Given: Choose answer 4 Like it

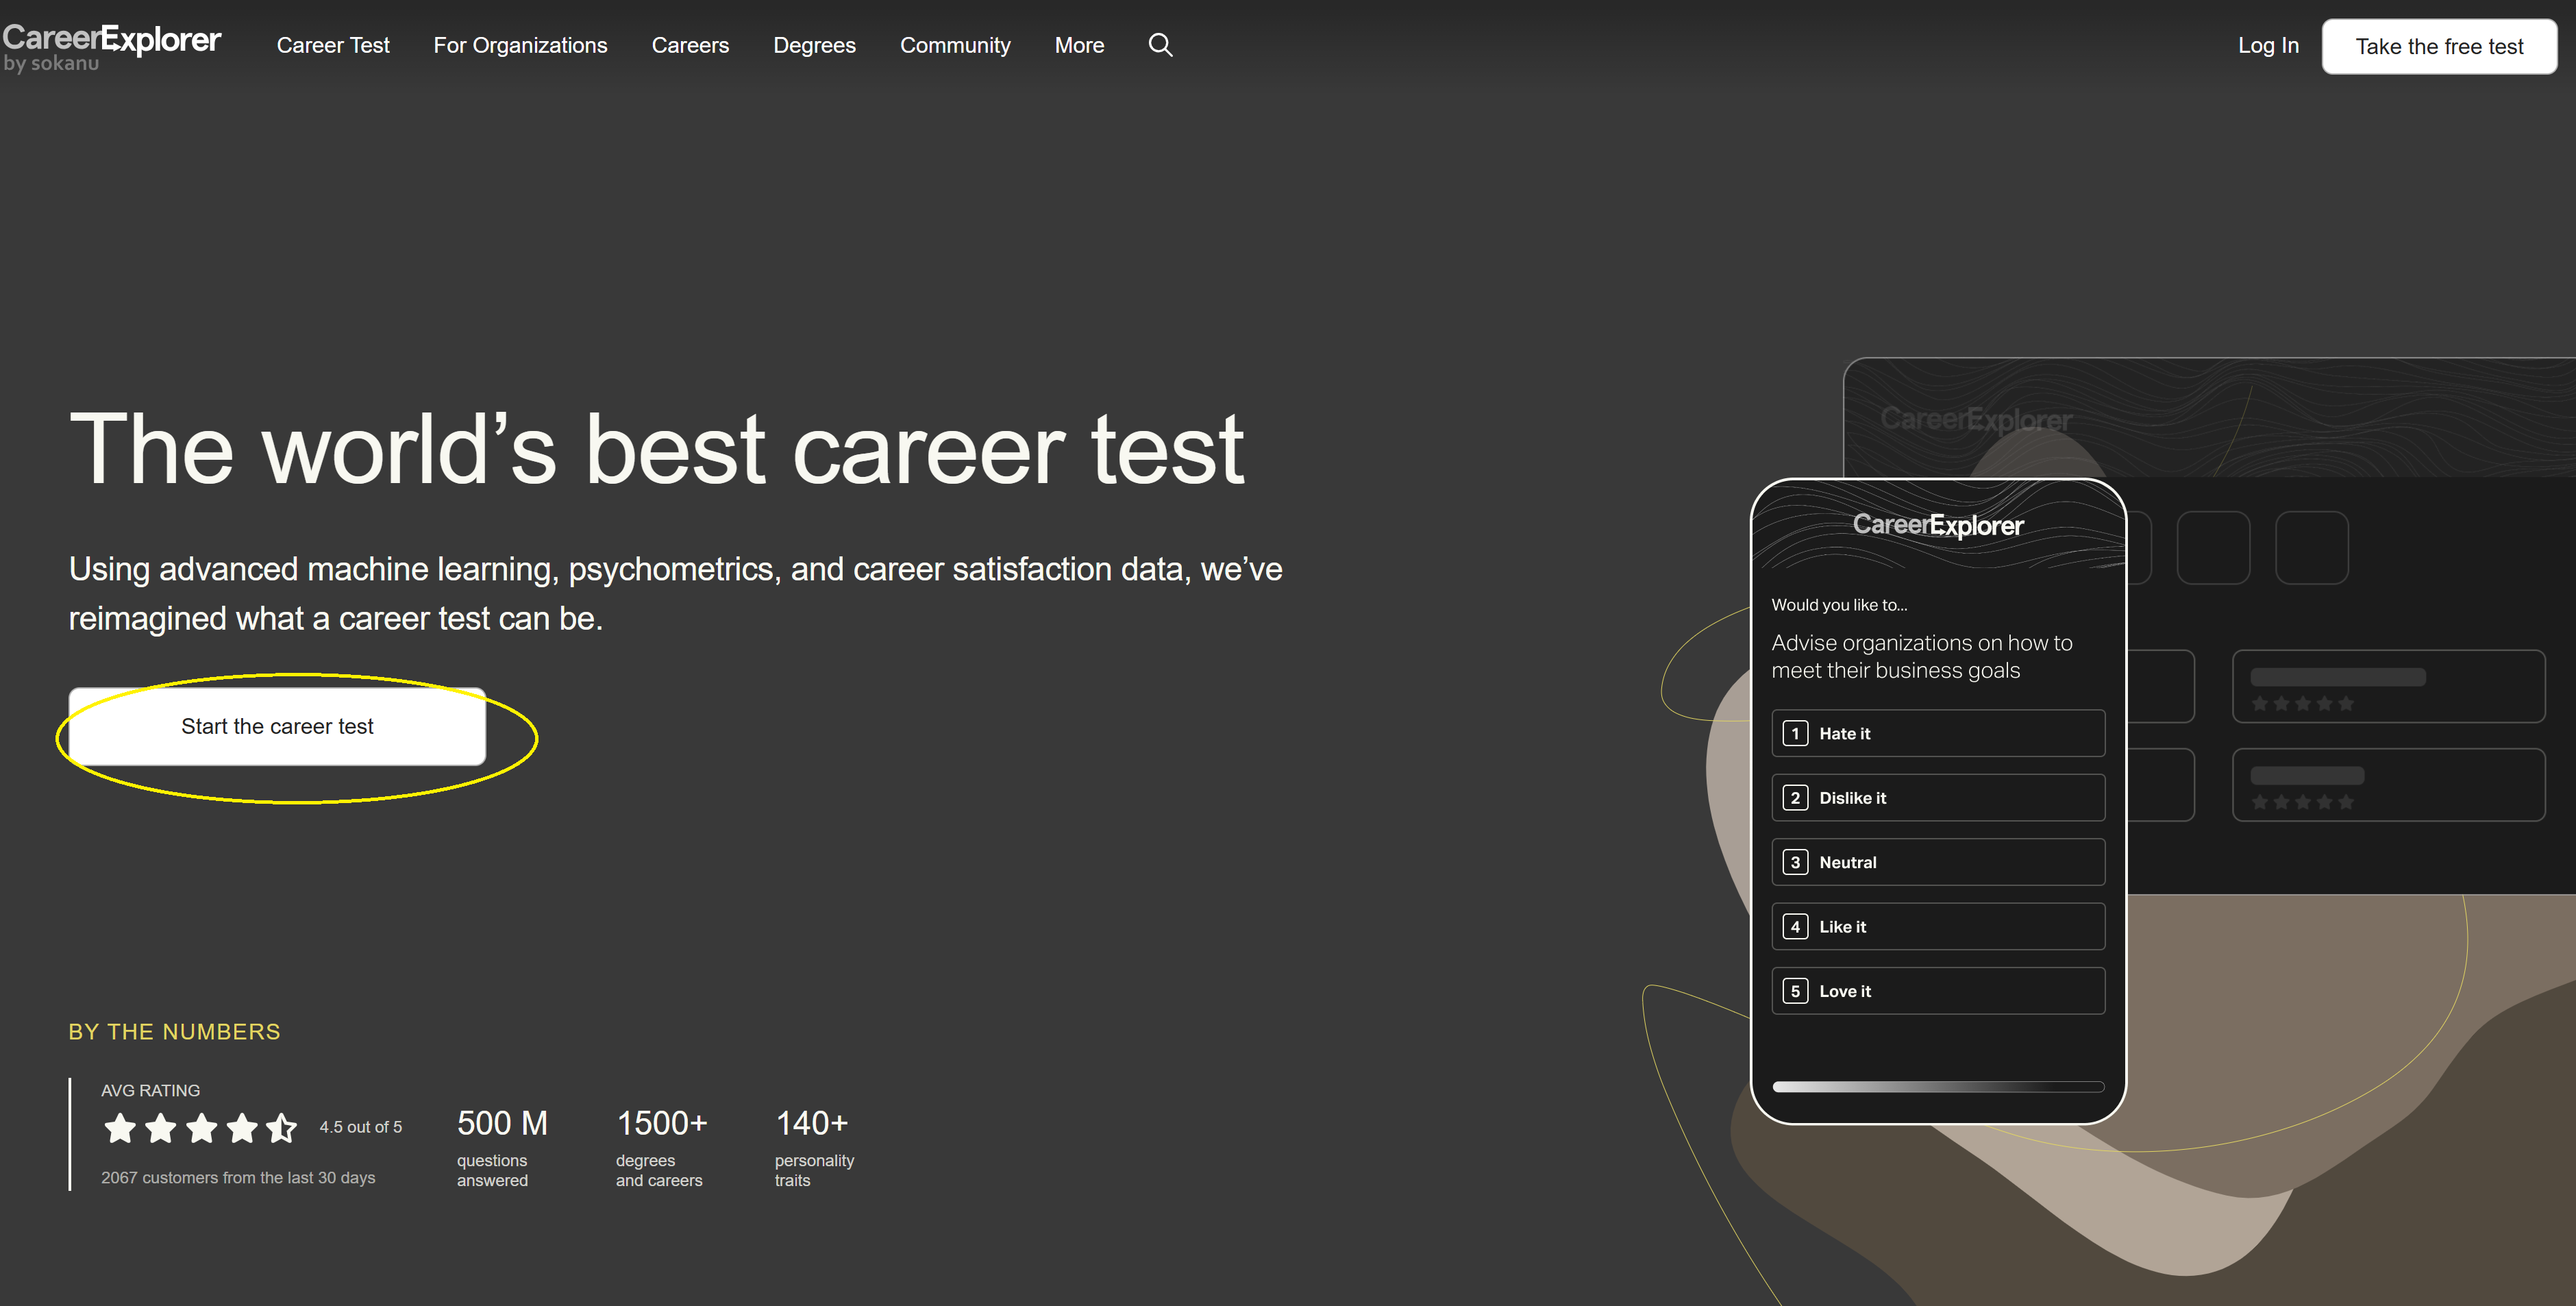Looking at the screenshot, I should [1938, 927].
